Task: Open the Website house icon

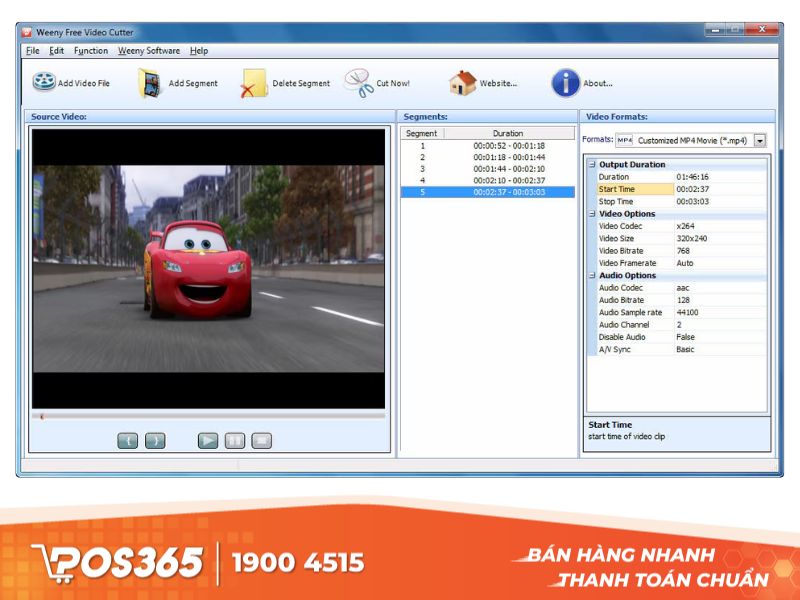Action: (462, 83)
